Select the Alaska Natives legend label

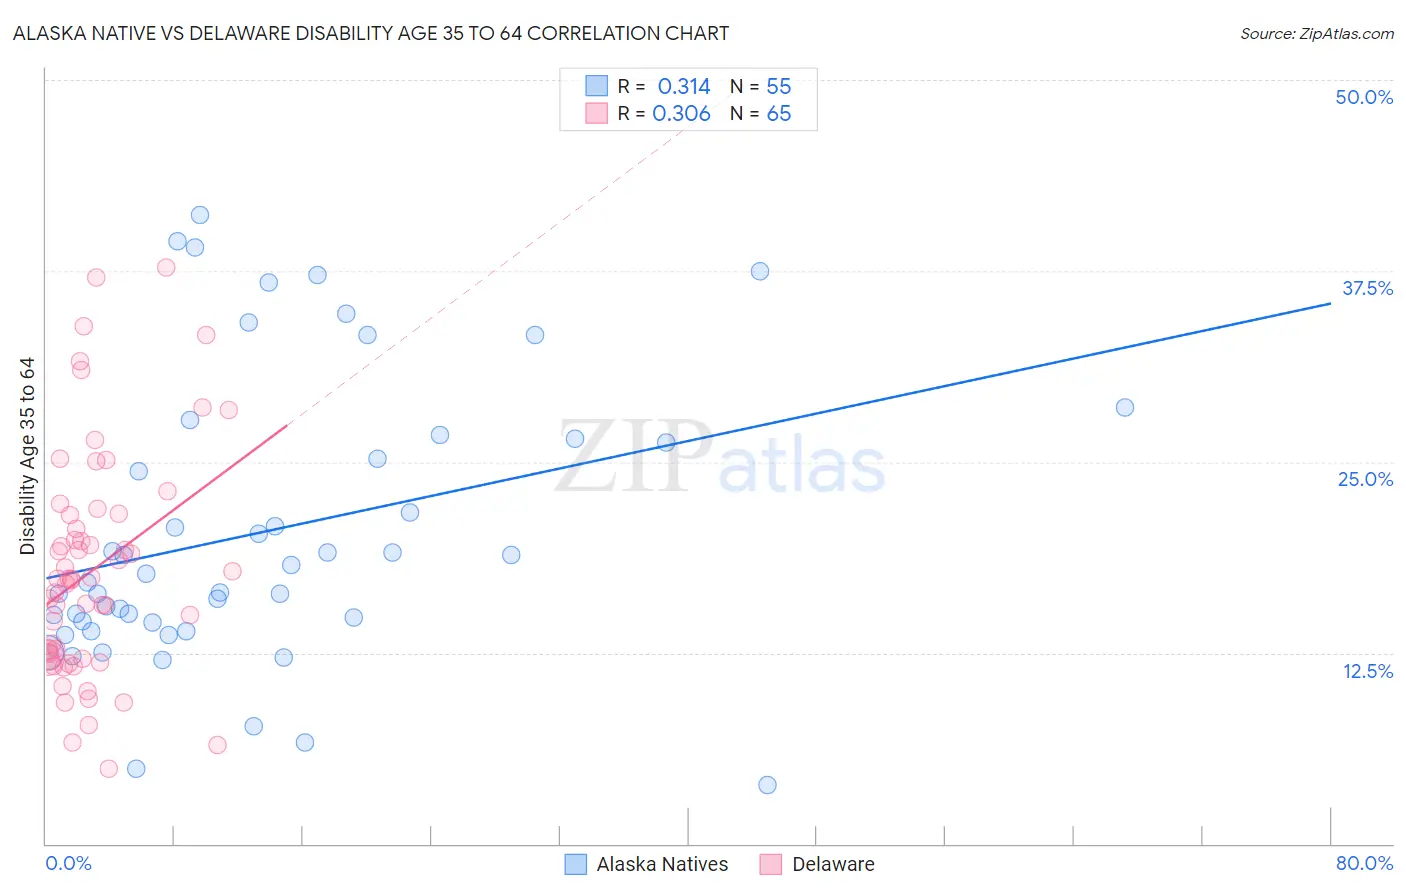tap(662, 864)
